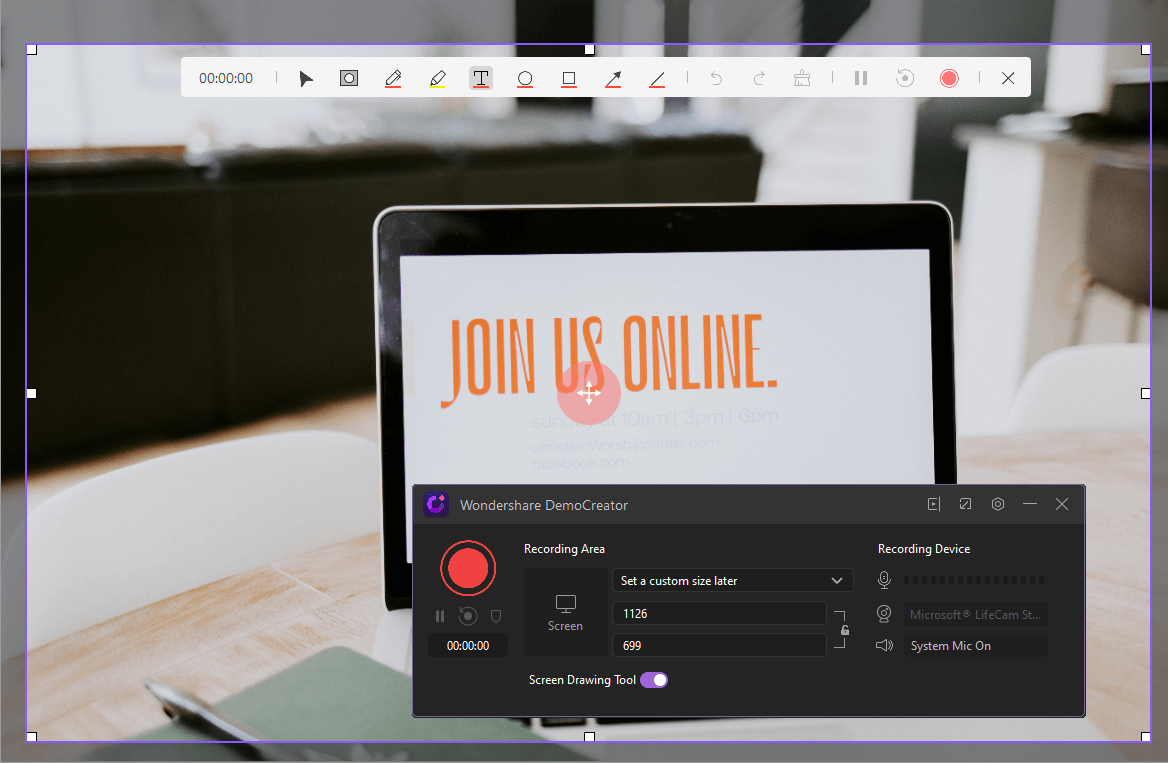This screenshot has width=1168, height=763.
Task: Click the center move handle of recording area
Action: click(x=588, y=393)
